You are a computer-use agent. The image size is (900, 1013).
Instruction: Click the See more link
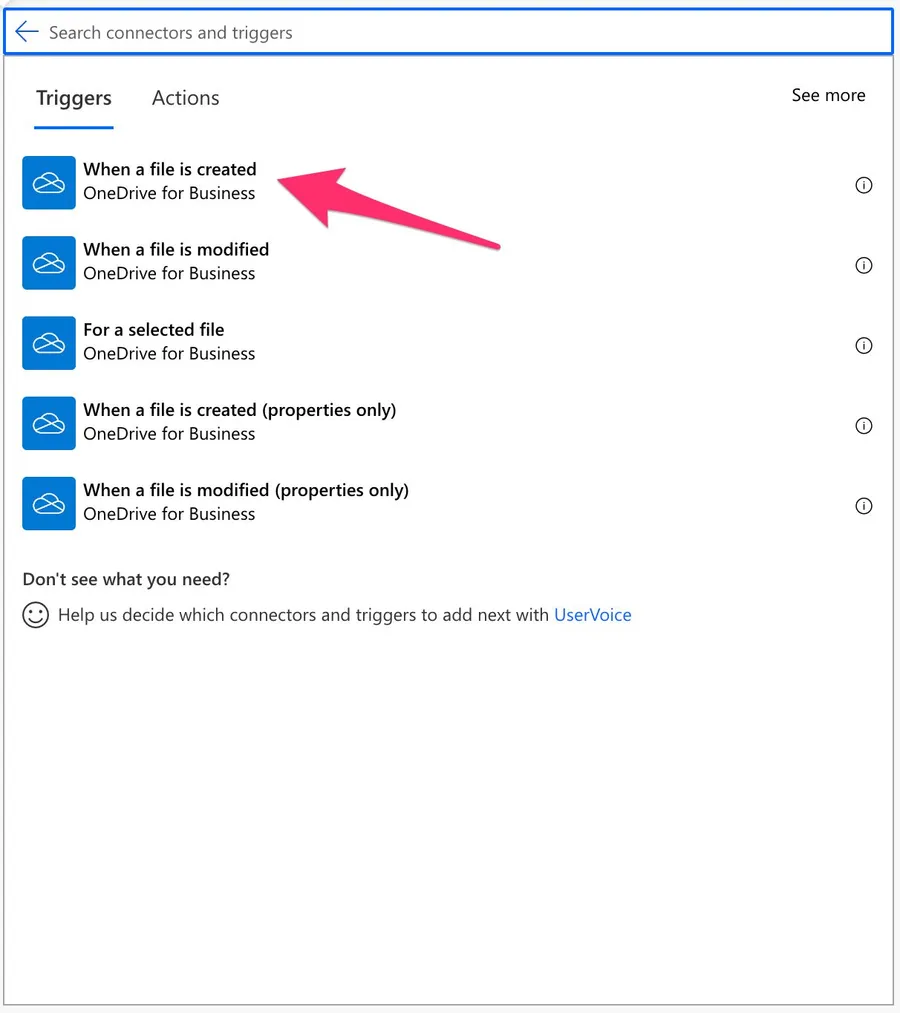(x=828, y=95)
